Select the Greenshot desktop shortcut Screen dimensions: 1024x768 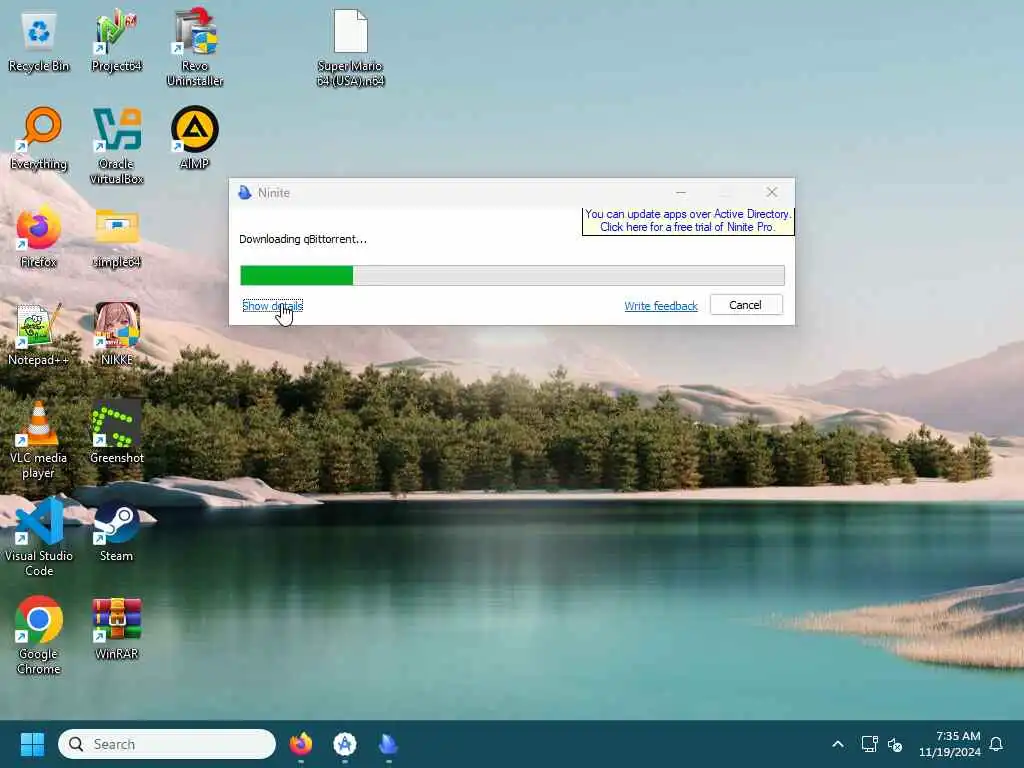click(116, 433)
